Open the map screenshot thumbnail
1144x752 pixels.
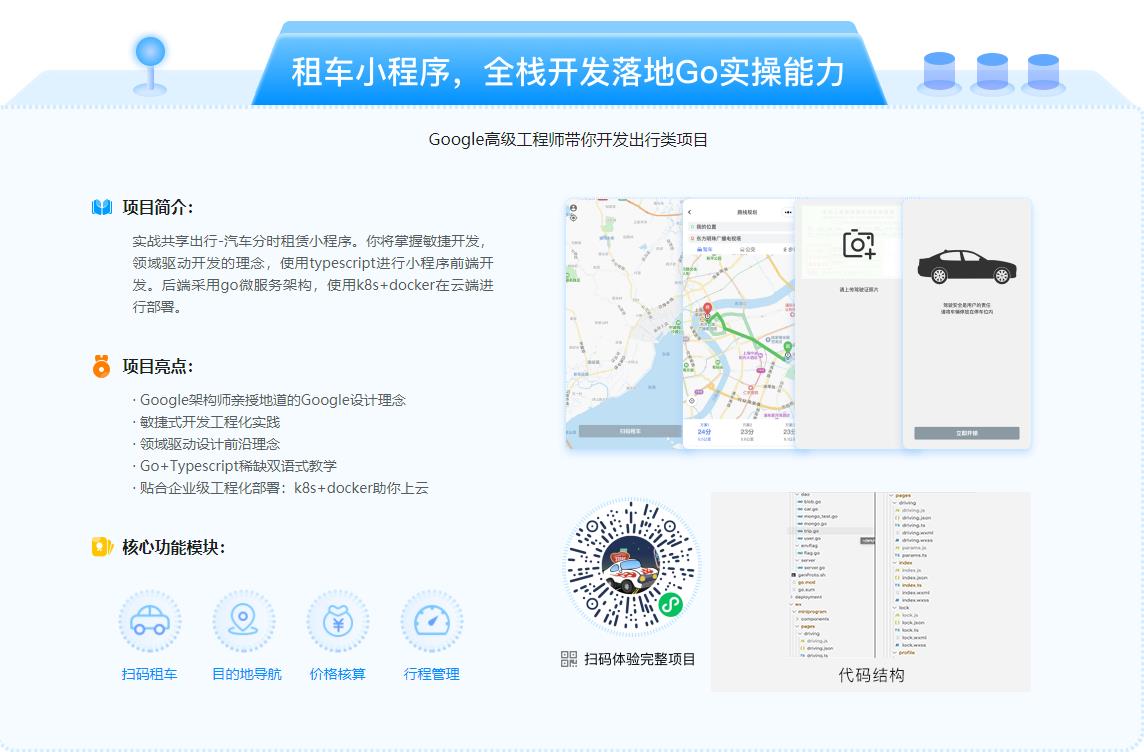click(x=625, y=323)
